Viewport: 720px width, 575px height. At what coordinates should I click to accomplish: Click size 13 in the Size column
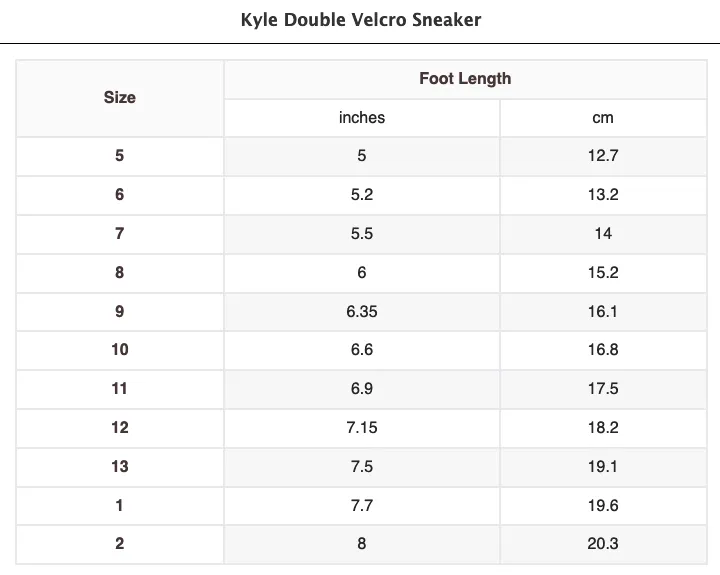(x=120, y=467)
